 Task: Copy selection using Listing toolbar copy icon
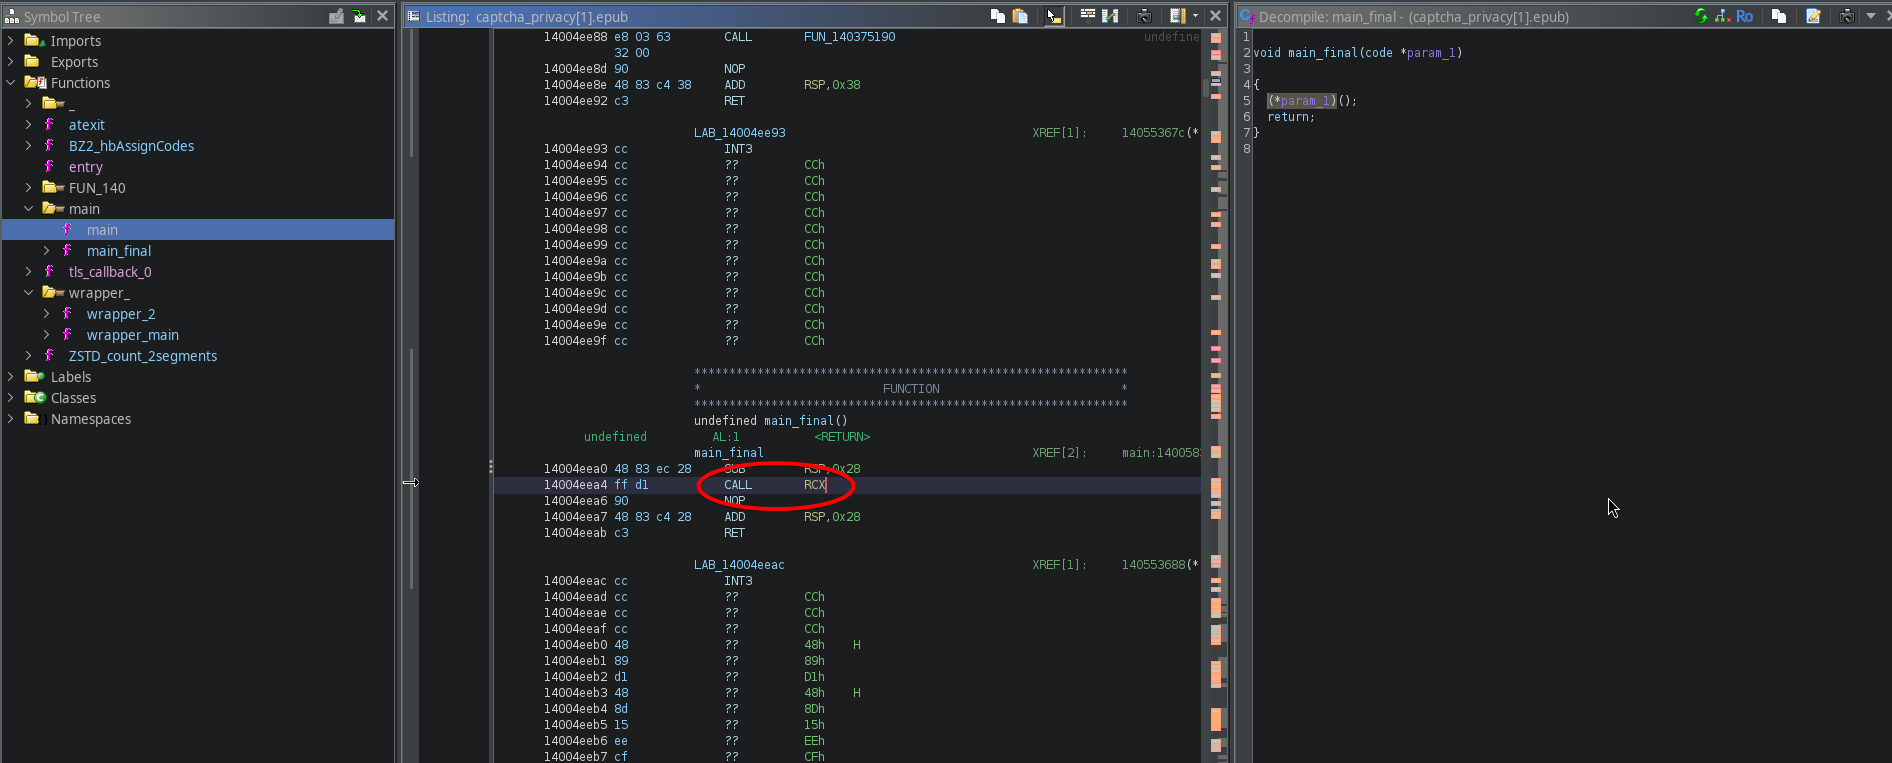pyautogui.click(x=997, y=16)
